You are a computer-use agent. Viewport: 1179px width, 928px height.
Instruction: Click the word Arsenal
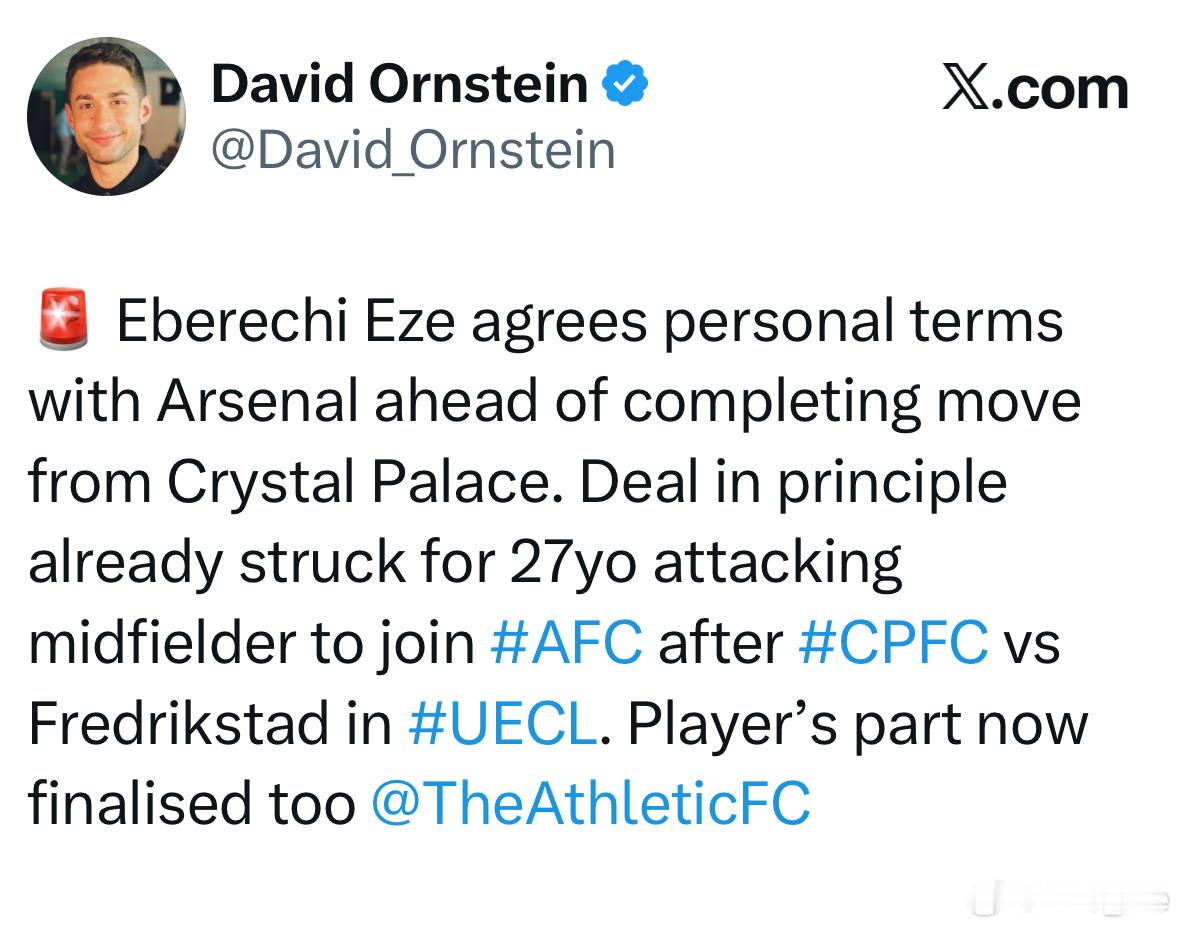click(258, 401)
